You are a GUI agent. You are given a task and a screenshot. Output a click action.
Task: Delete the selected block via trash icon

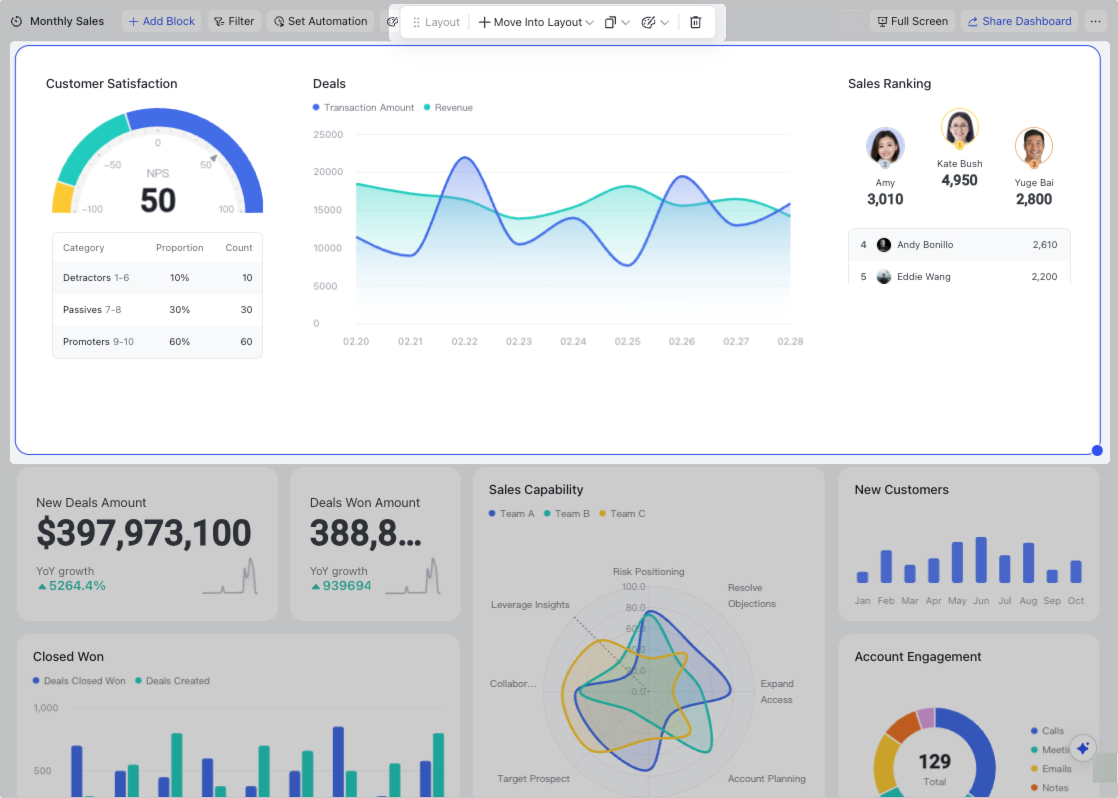point(696,21)
